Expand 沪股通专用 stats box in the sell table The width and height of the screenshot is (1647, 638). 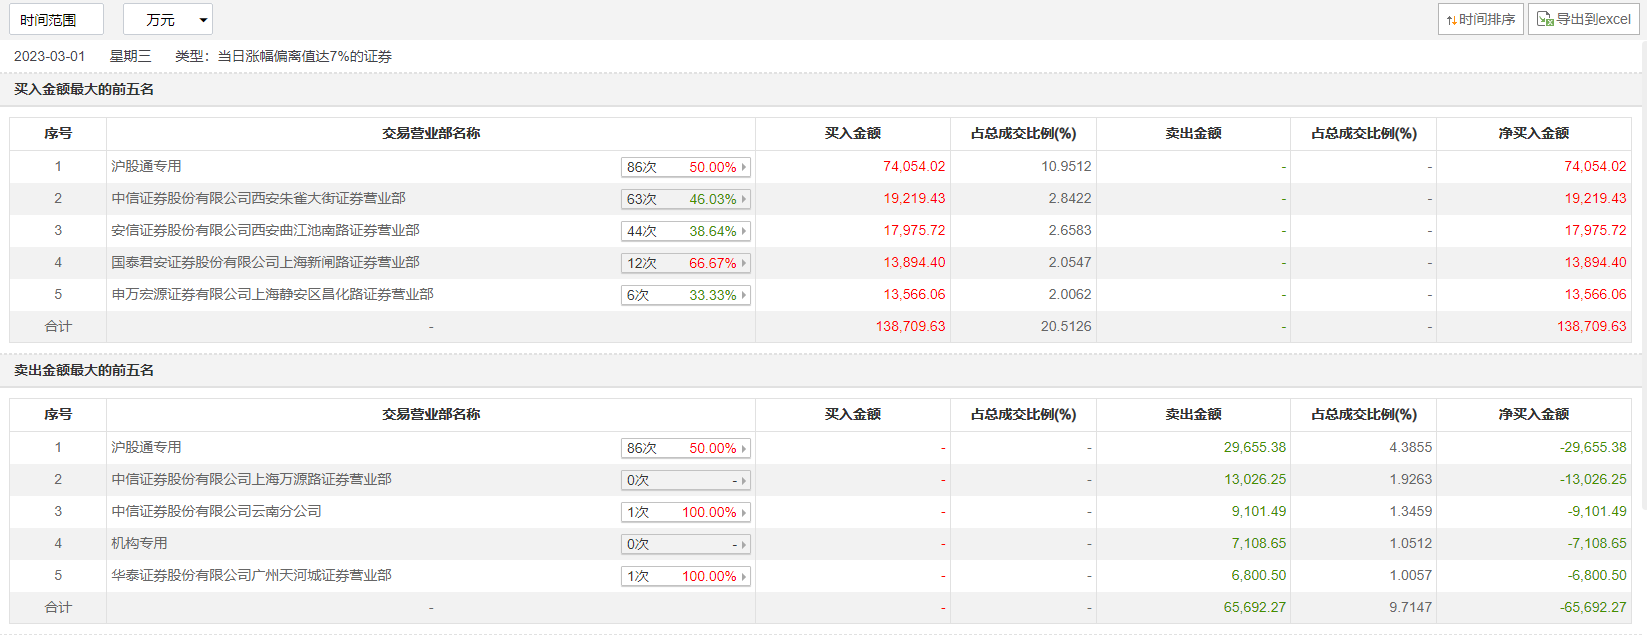coord(685,449)
